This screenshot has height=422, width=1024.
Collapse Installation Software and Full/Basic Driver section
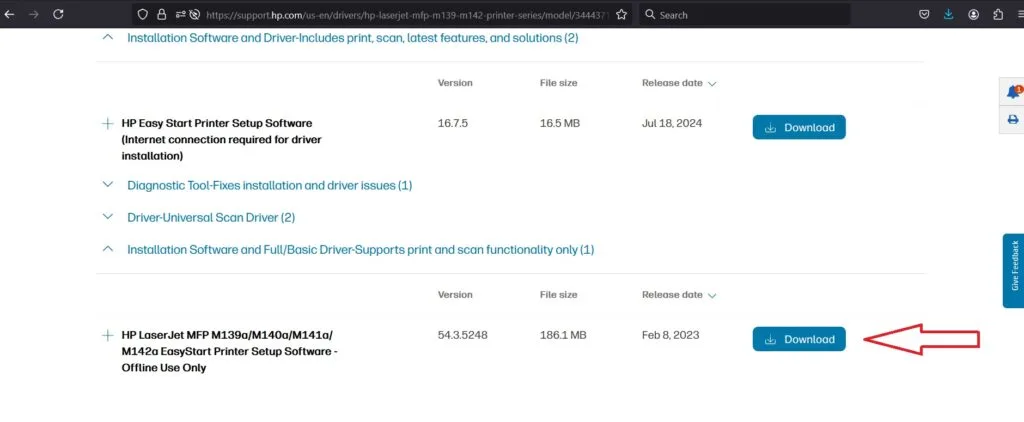pos(108,249)
